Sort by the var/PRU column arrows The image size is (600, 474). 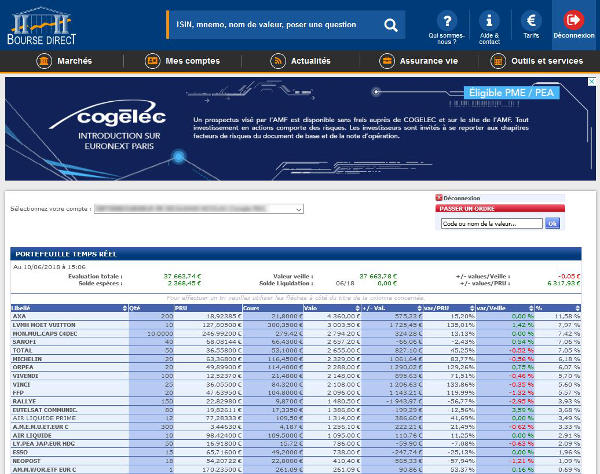coord(472,308)
